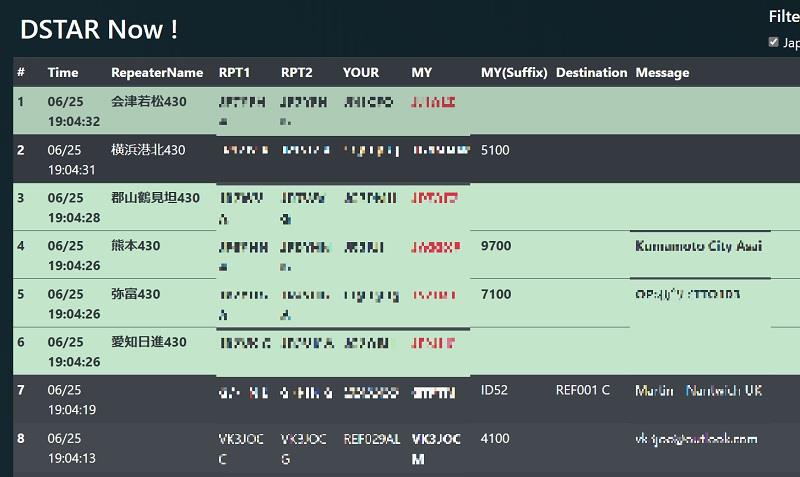Screen dimensions: 800x477
Task: Click suffix 7100 in 弥富430 row
Action: 496,294
